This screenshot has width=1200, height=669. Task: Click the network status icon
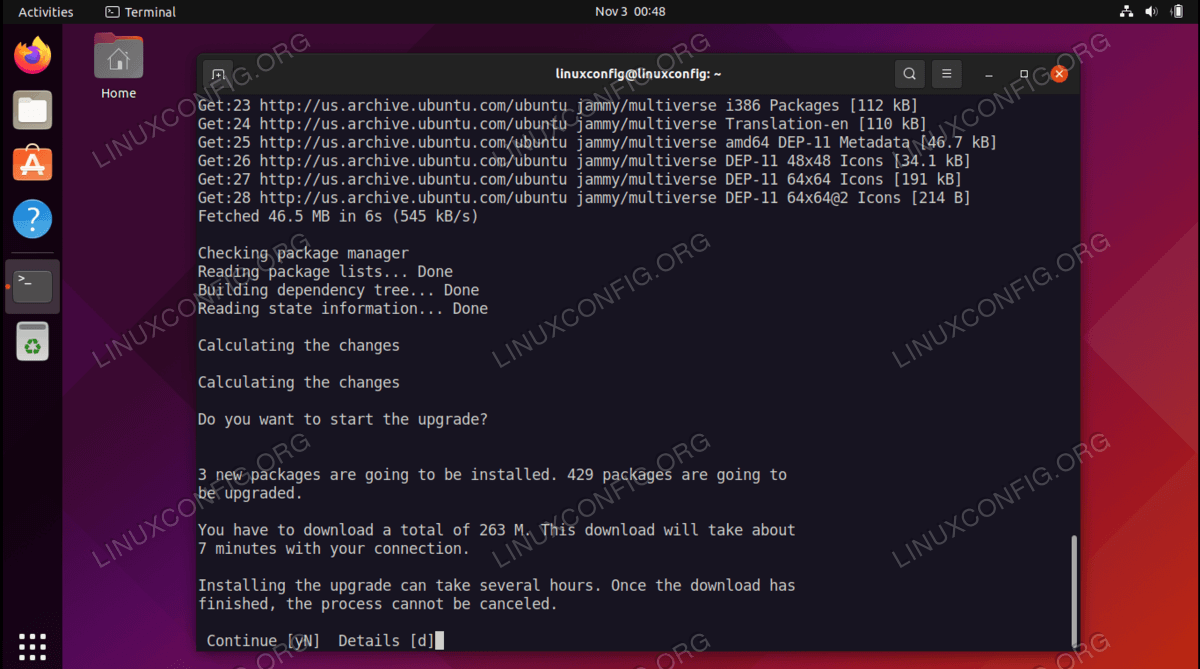[1126, 12]
